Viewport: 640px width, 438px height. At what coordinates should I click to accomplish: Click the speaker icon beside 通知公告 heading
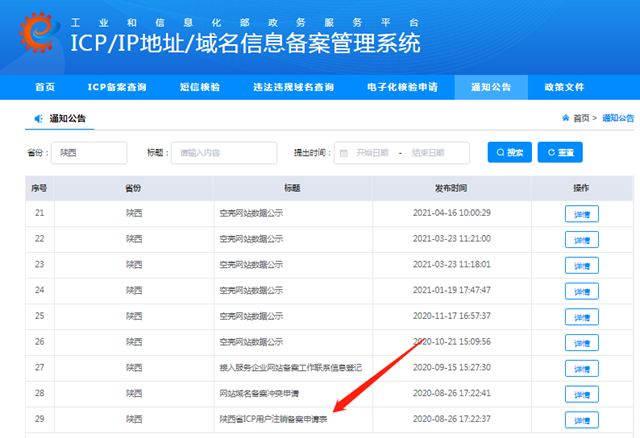38,119
